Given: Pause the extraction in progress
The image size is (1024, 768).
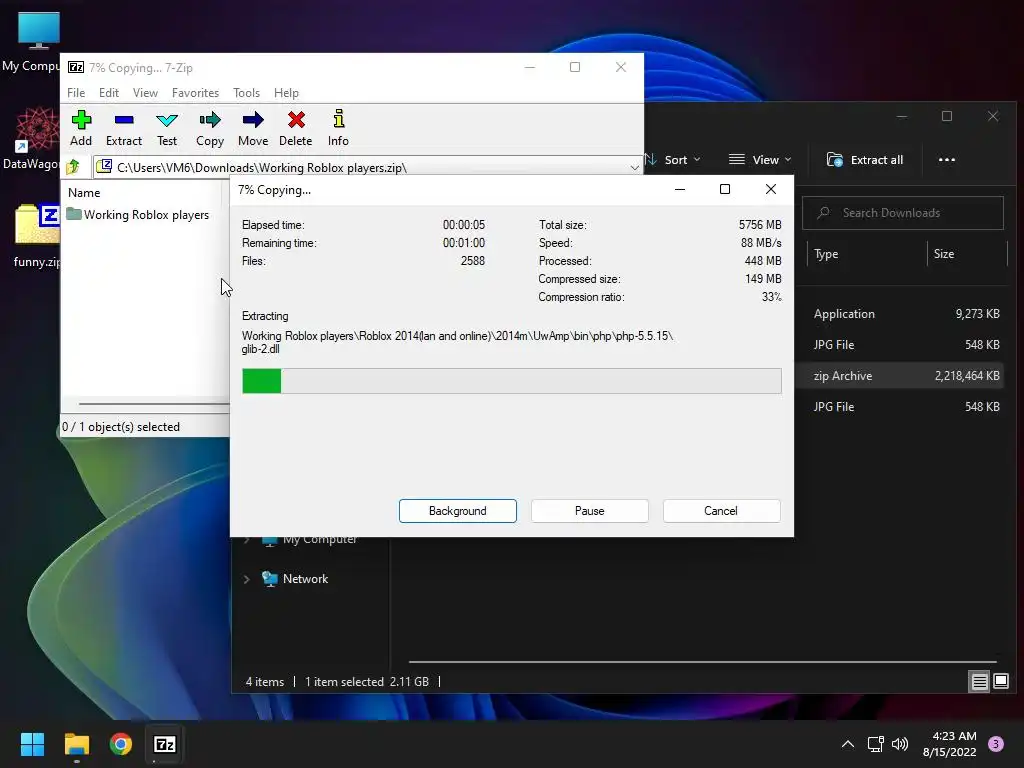Looking at the screenshot, I should click(x=590, y=511).
